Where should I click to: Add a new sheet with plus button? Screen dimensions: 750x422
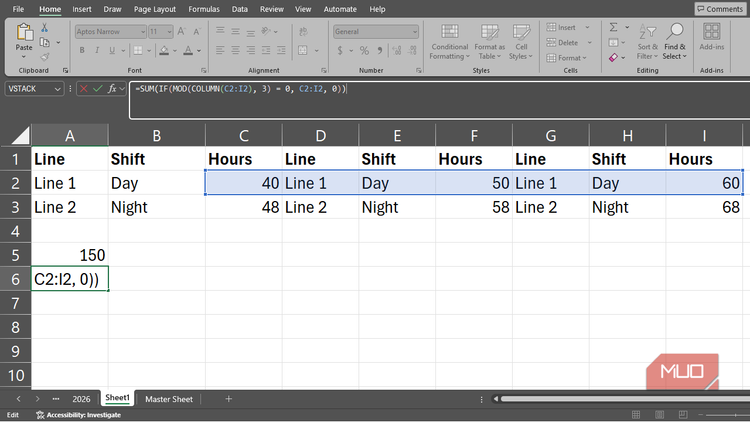point(229,399)
